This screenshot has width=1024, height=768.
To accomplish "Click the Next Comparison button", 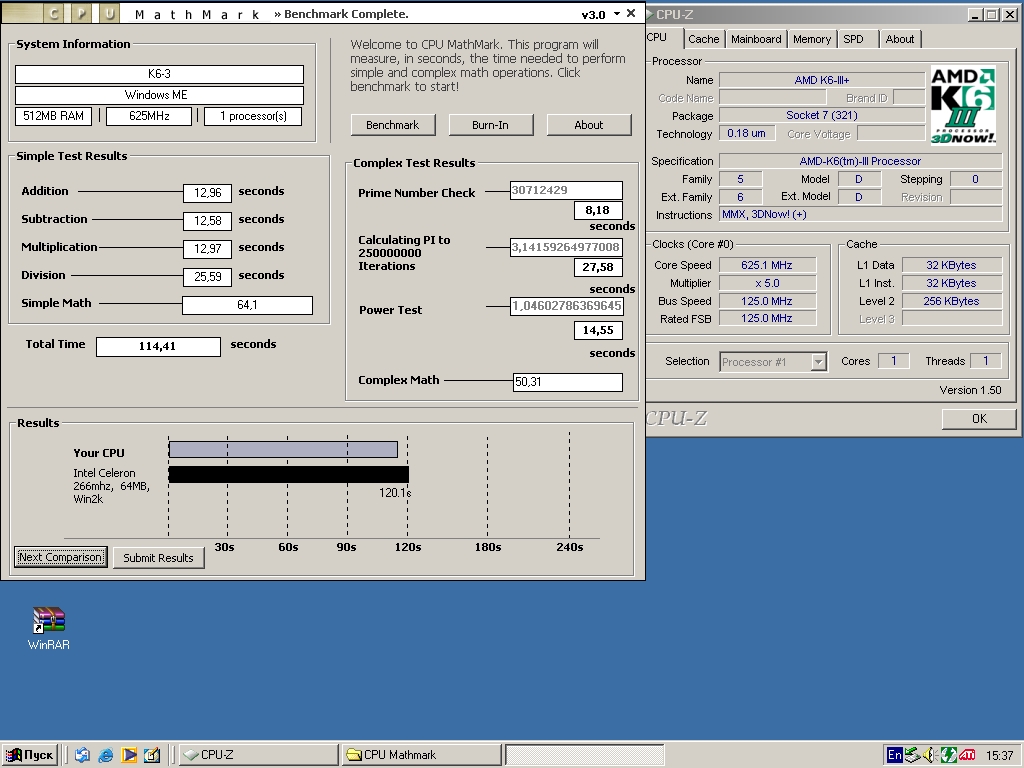I will [61, 557].
